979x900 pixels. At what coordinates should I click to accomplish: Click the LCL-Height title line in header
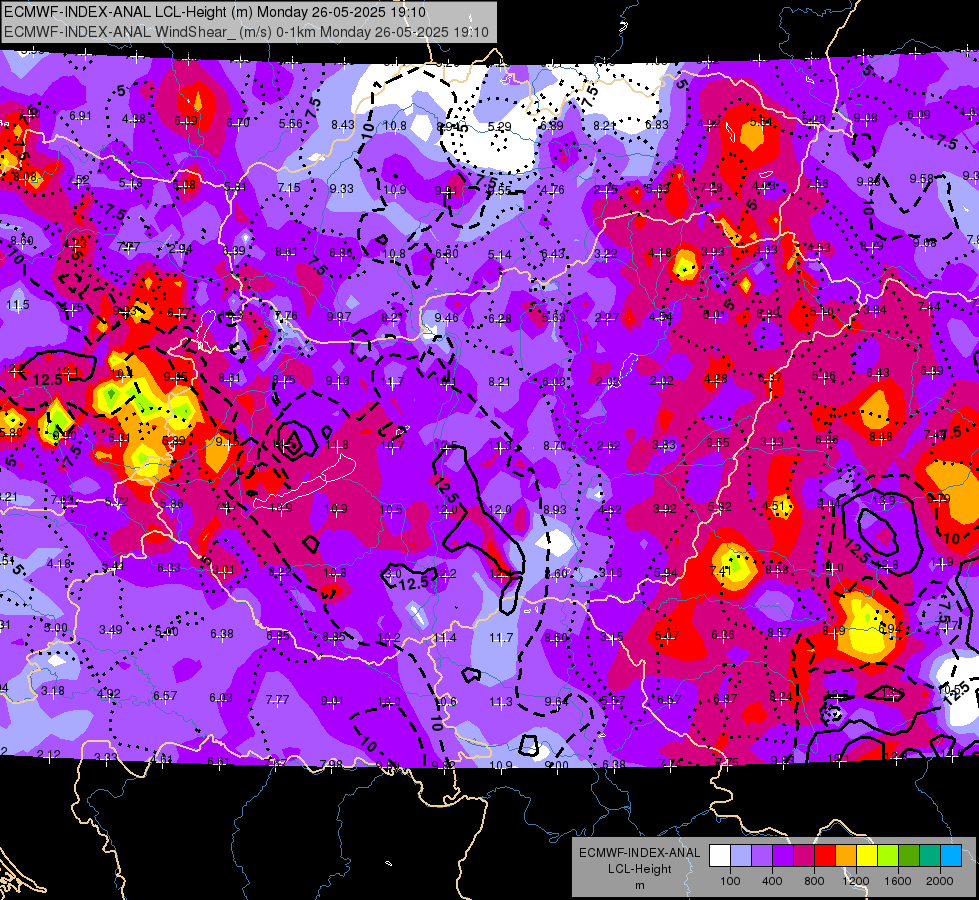[x=215, y=12]
